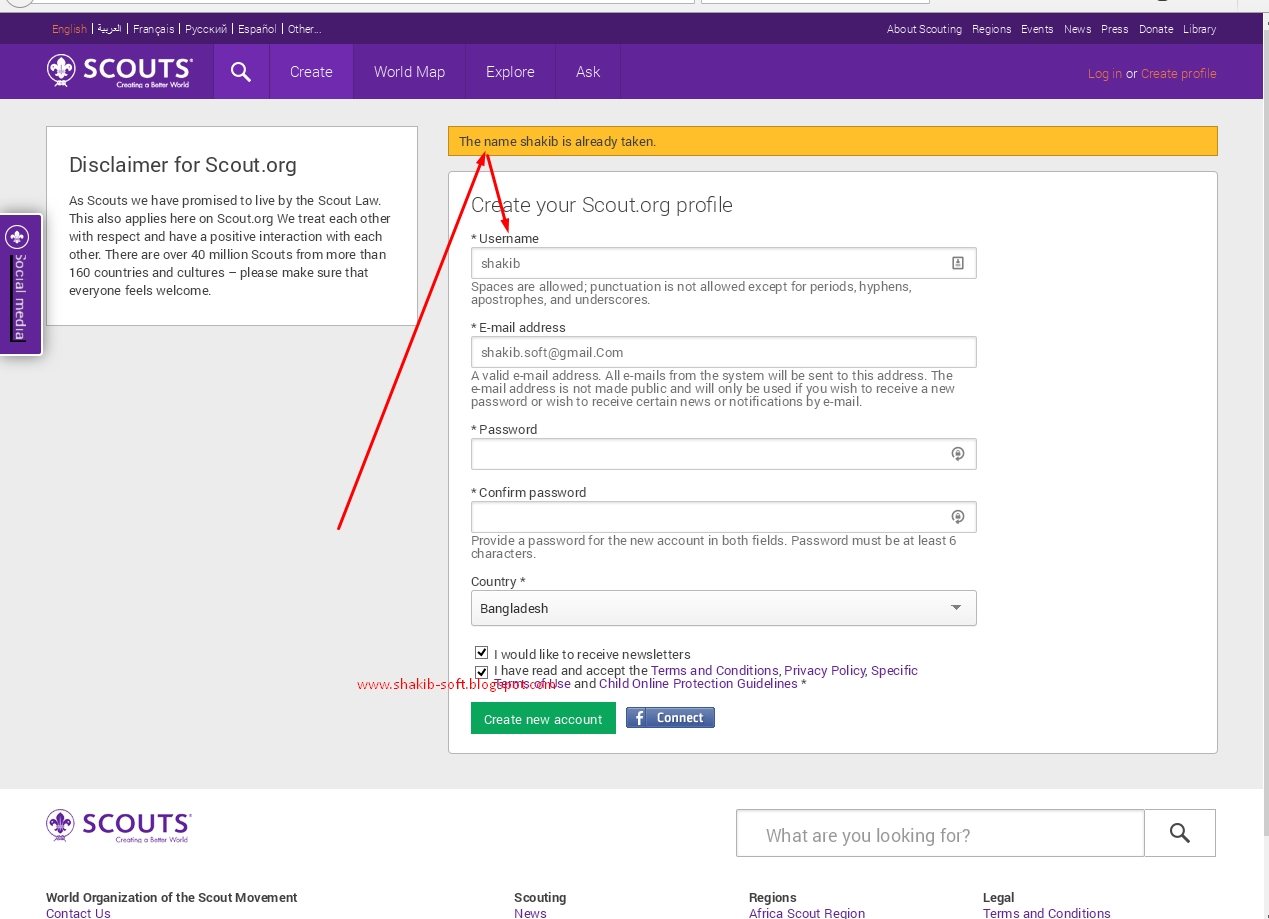1269x919 pixels.
Task: Click the Scouts logo in footer
Action: pos(119,826)
